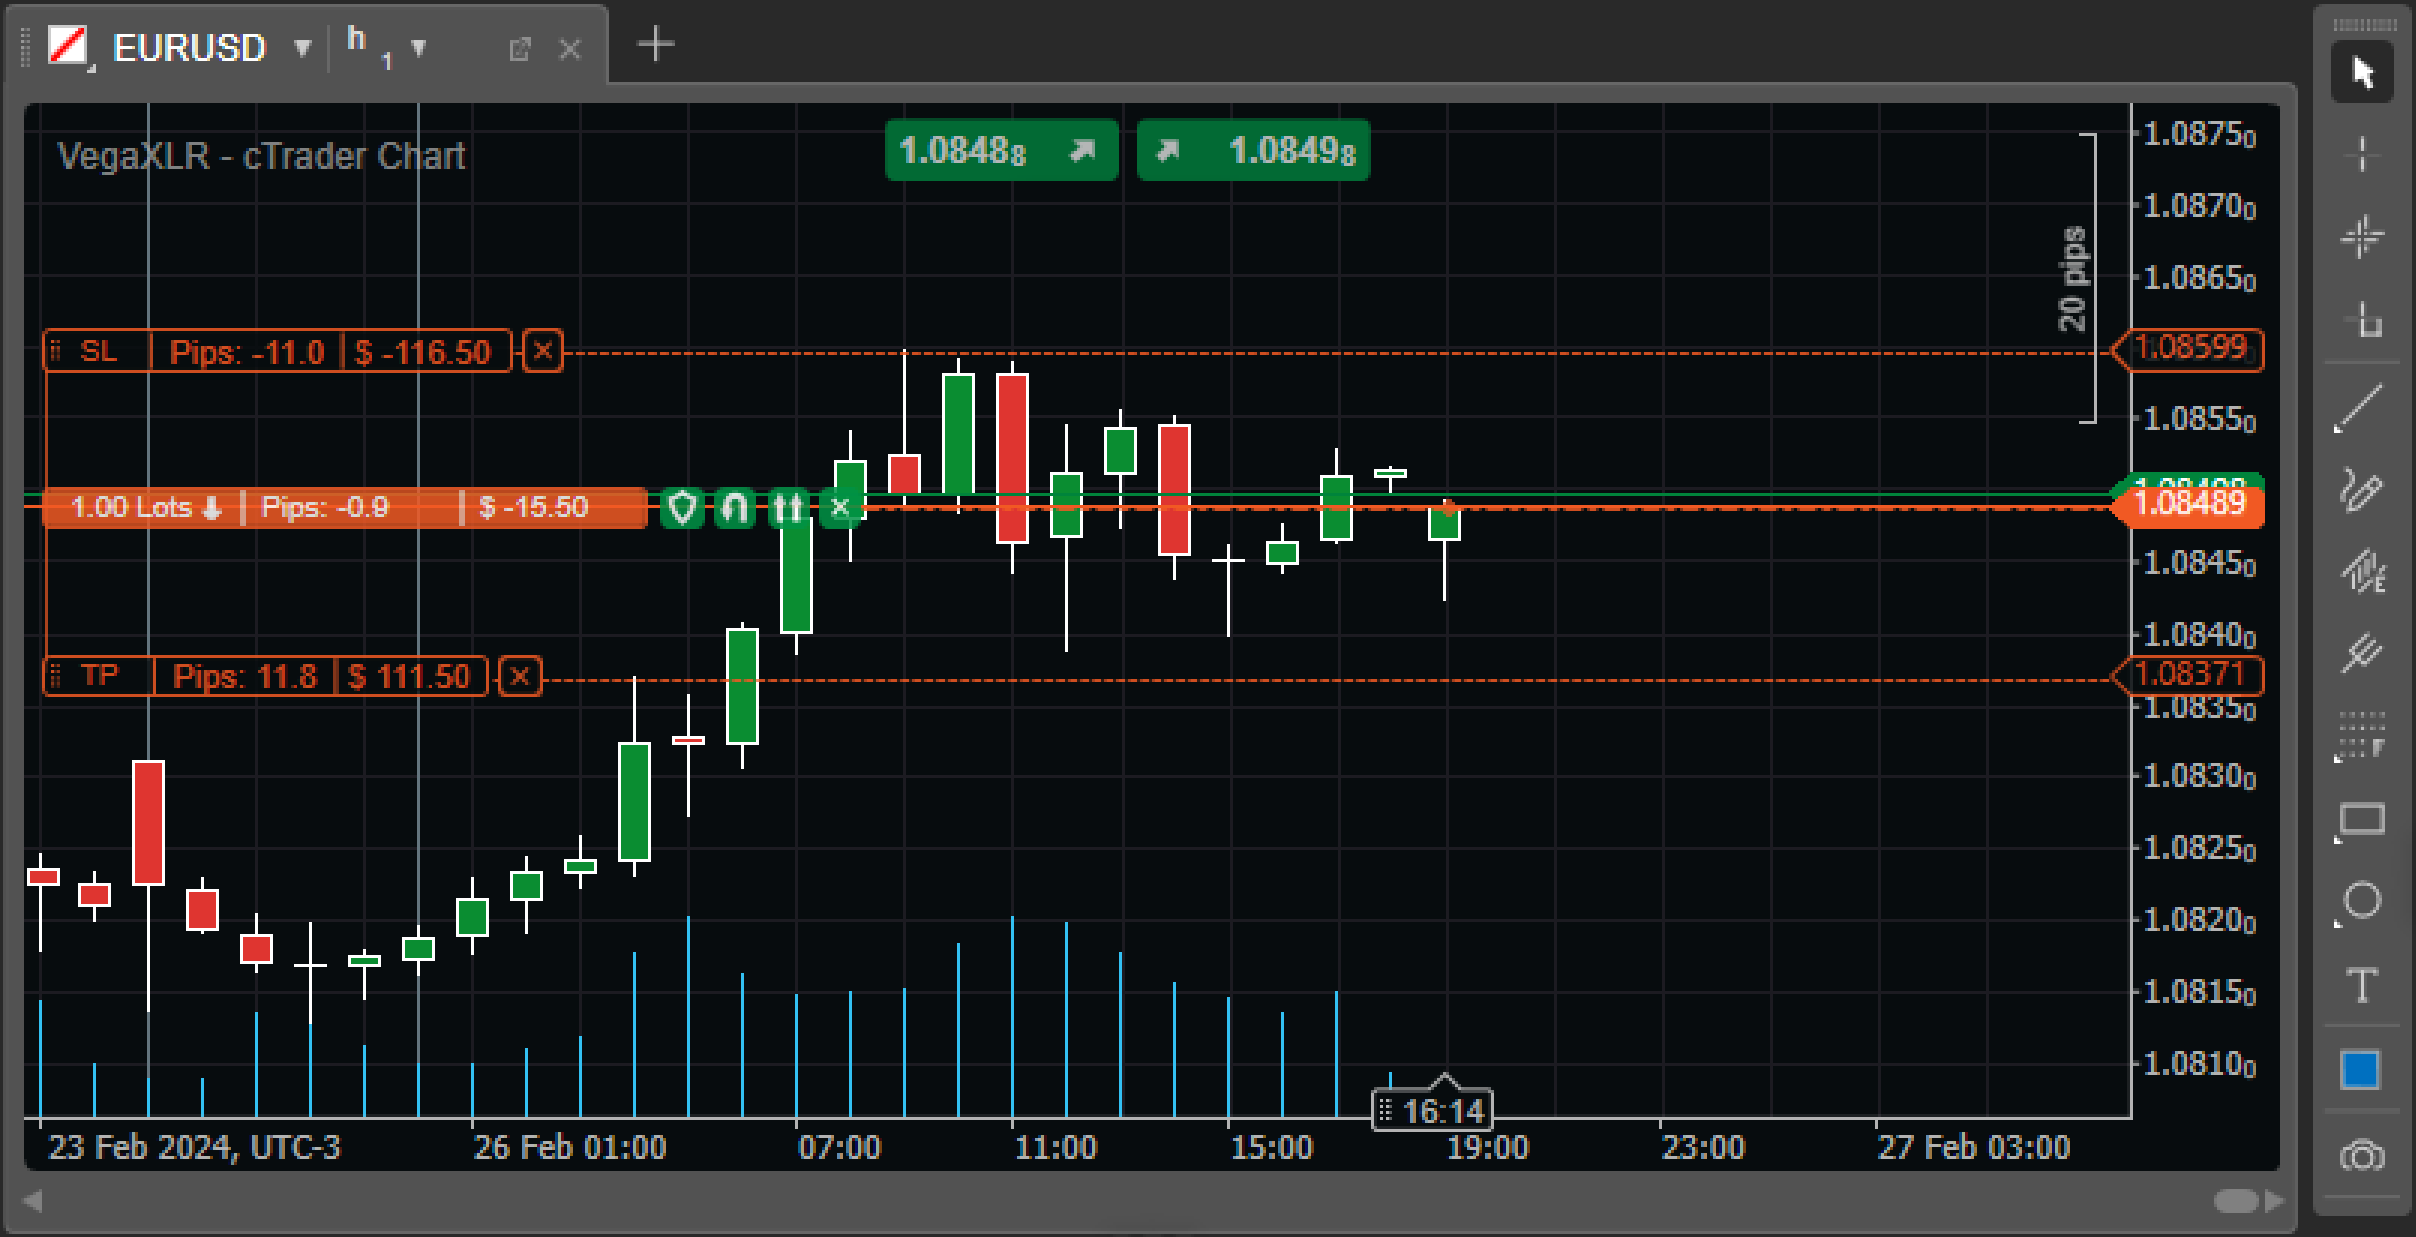The width and height of the screenshot is (2416, 1237).
Task: Select the rectangle shape tool
Action: pyautogui.click(x=2363, y=820)
